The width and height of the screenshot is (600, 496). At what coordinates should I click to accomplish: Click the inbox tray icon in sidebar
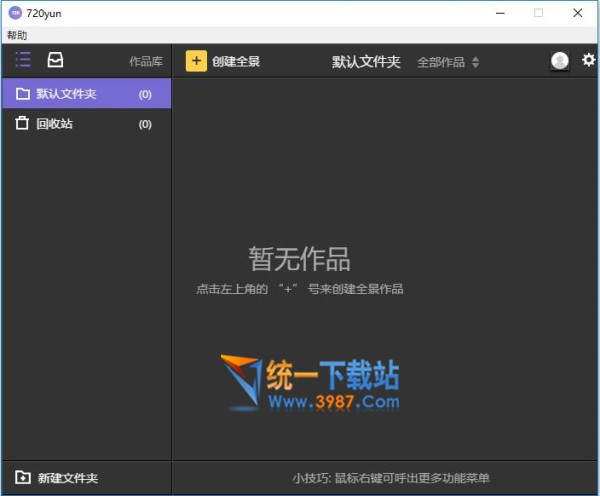click(55, 60)
